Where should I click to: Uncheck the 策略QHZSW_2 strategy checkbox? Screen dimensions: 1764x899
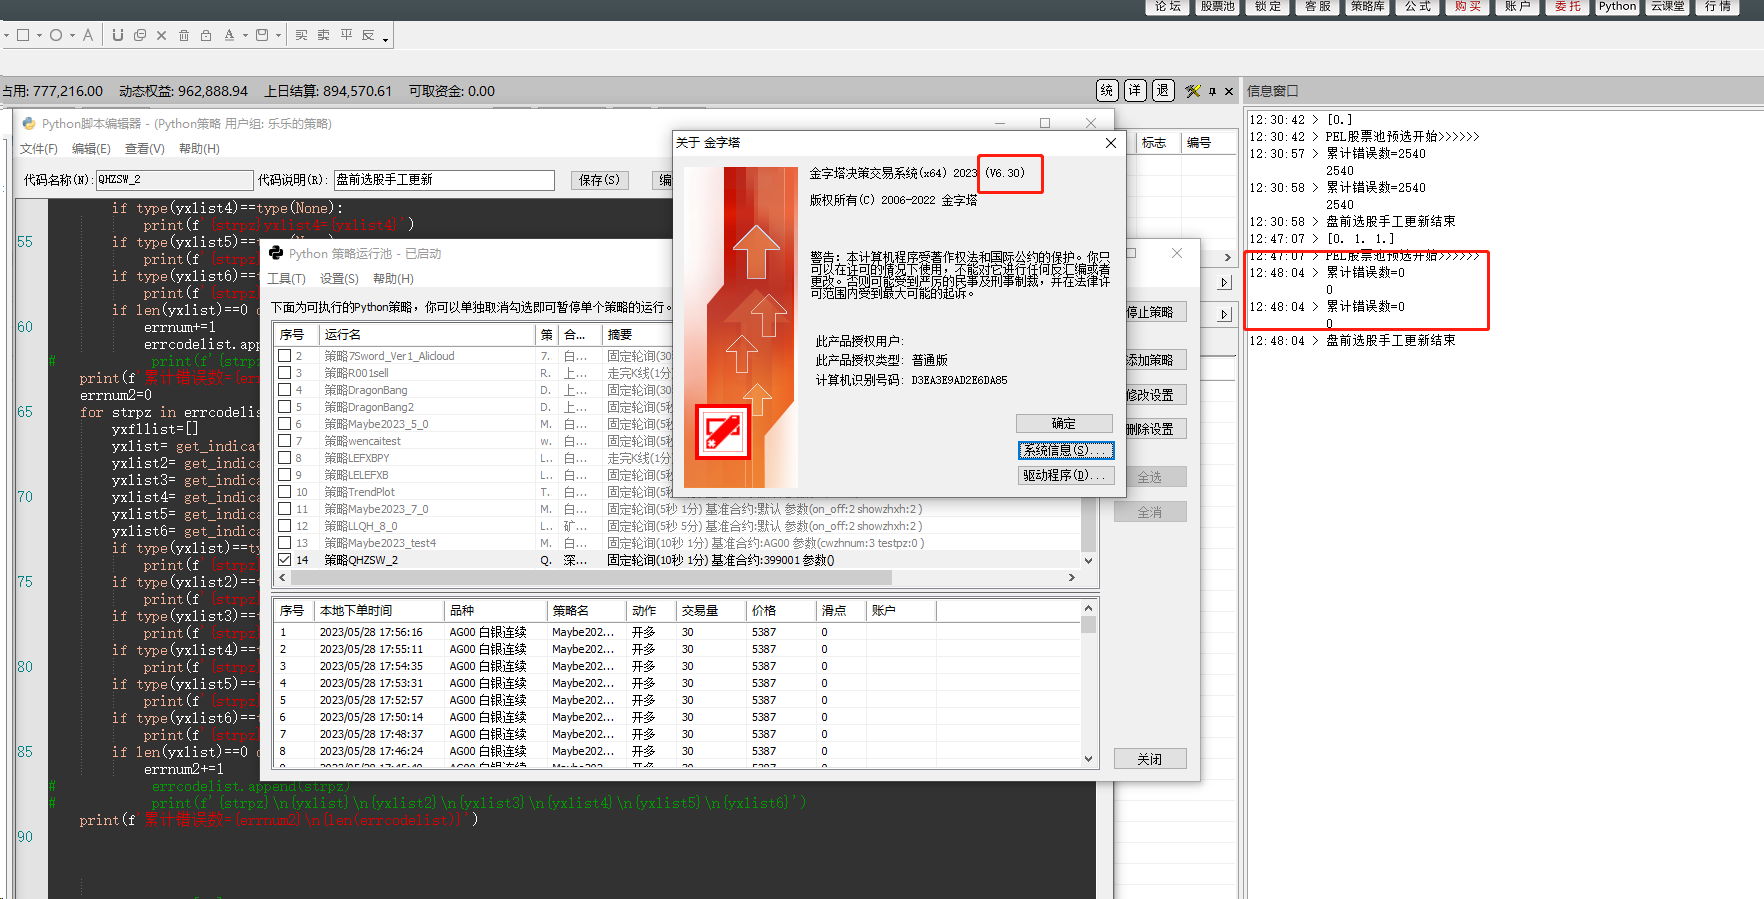pyautogui.click(x=285, y=560)
